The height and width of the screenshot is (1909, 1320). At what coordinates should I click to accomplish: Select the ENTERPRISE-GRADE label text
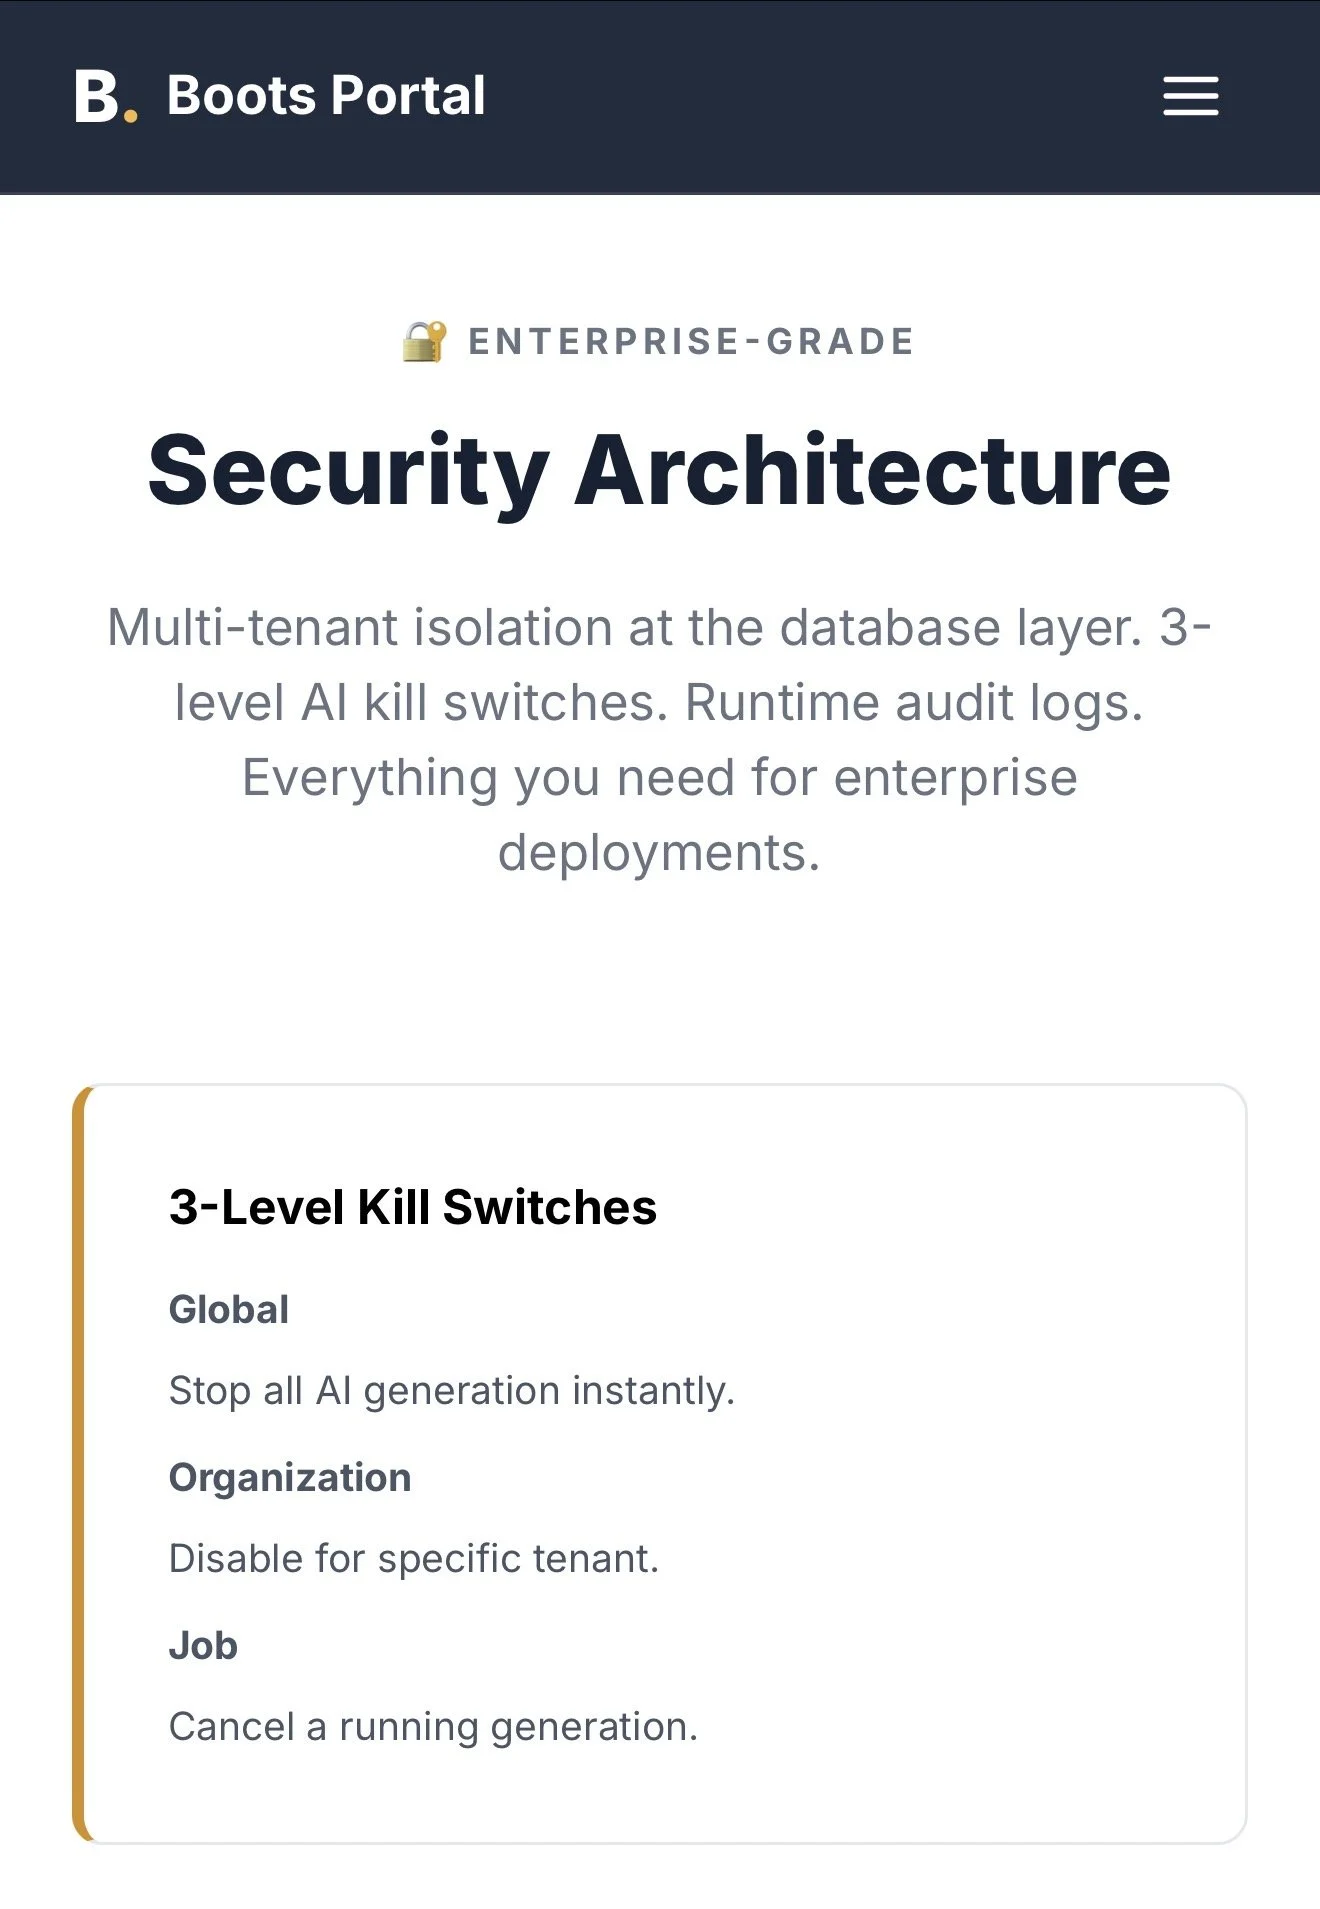click(691, 342)
